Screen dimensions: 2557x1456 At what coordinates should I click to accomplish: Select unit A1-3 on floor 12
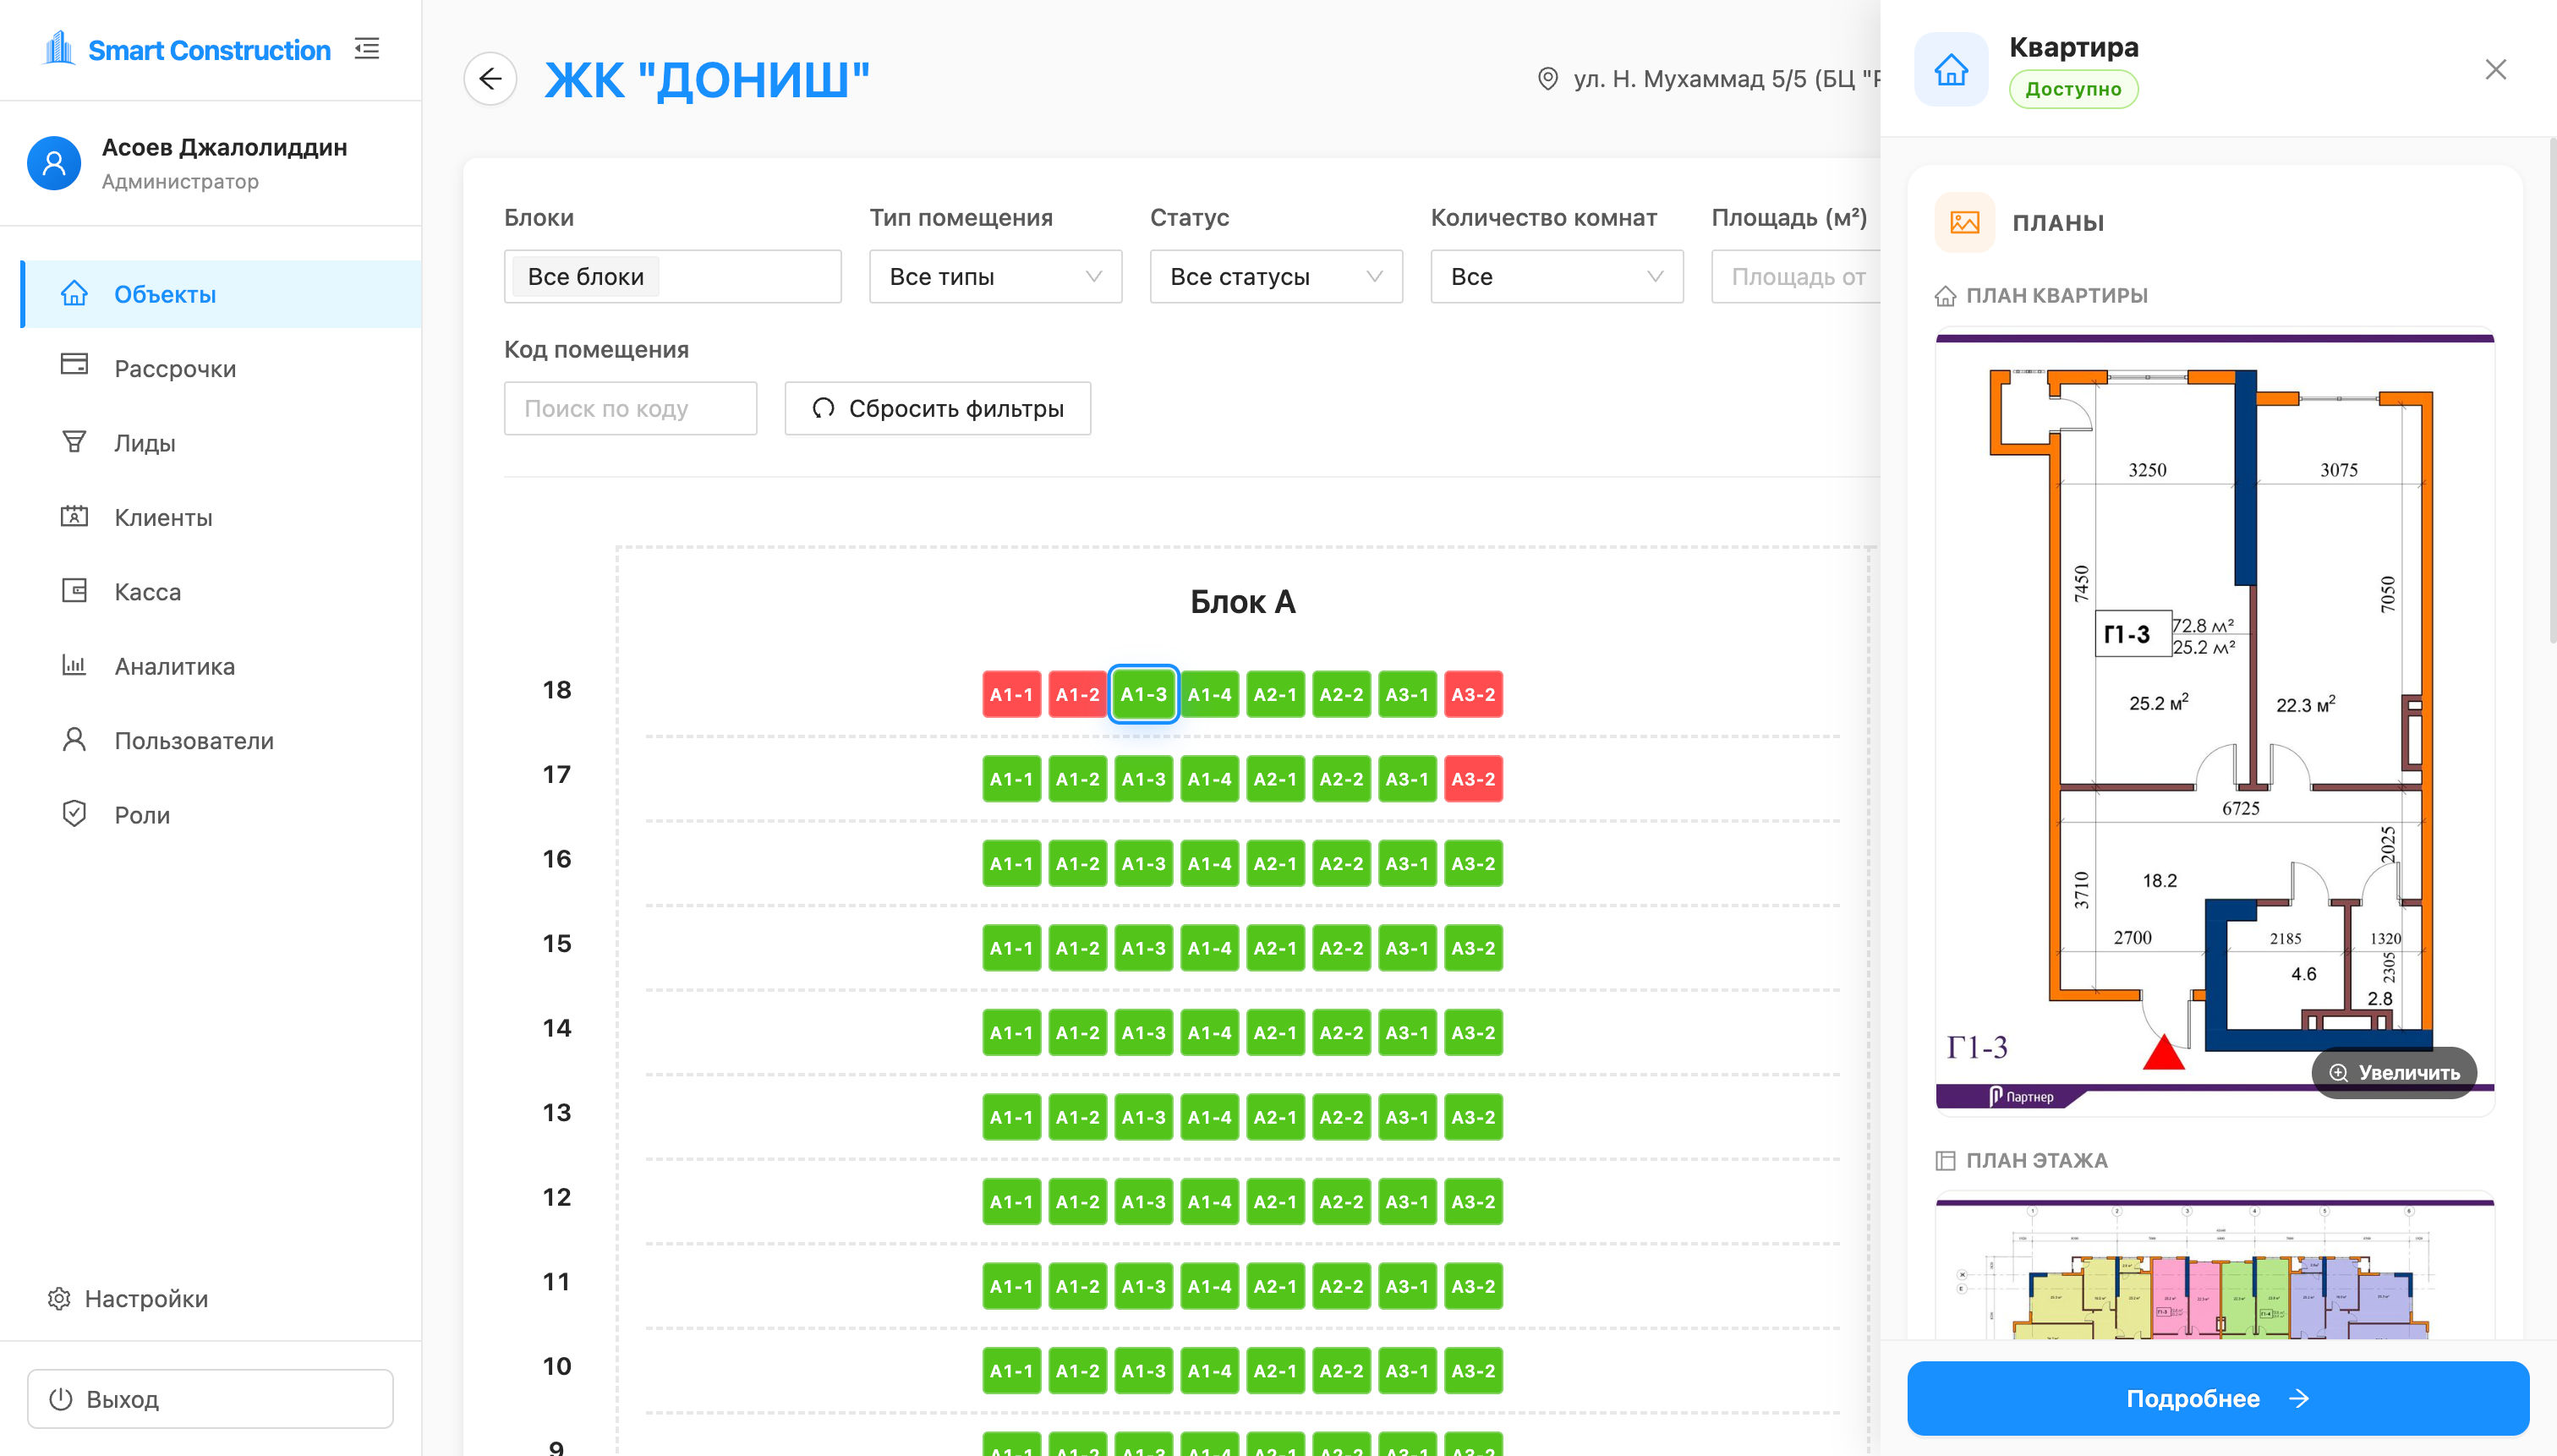(x=1143, y=1201)
